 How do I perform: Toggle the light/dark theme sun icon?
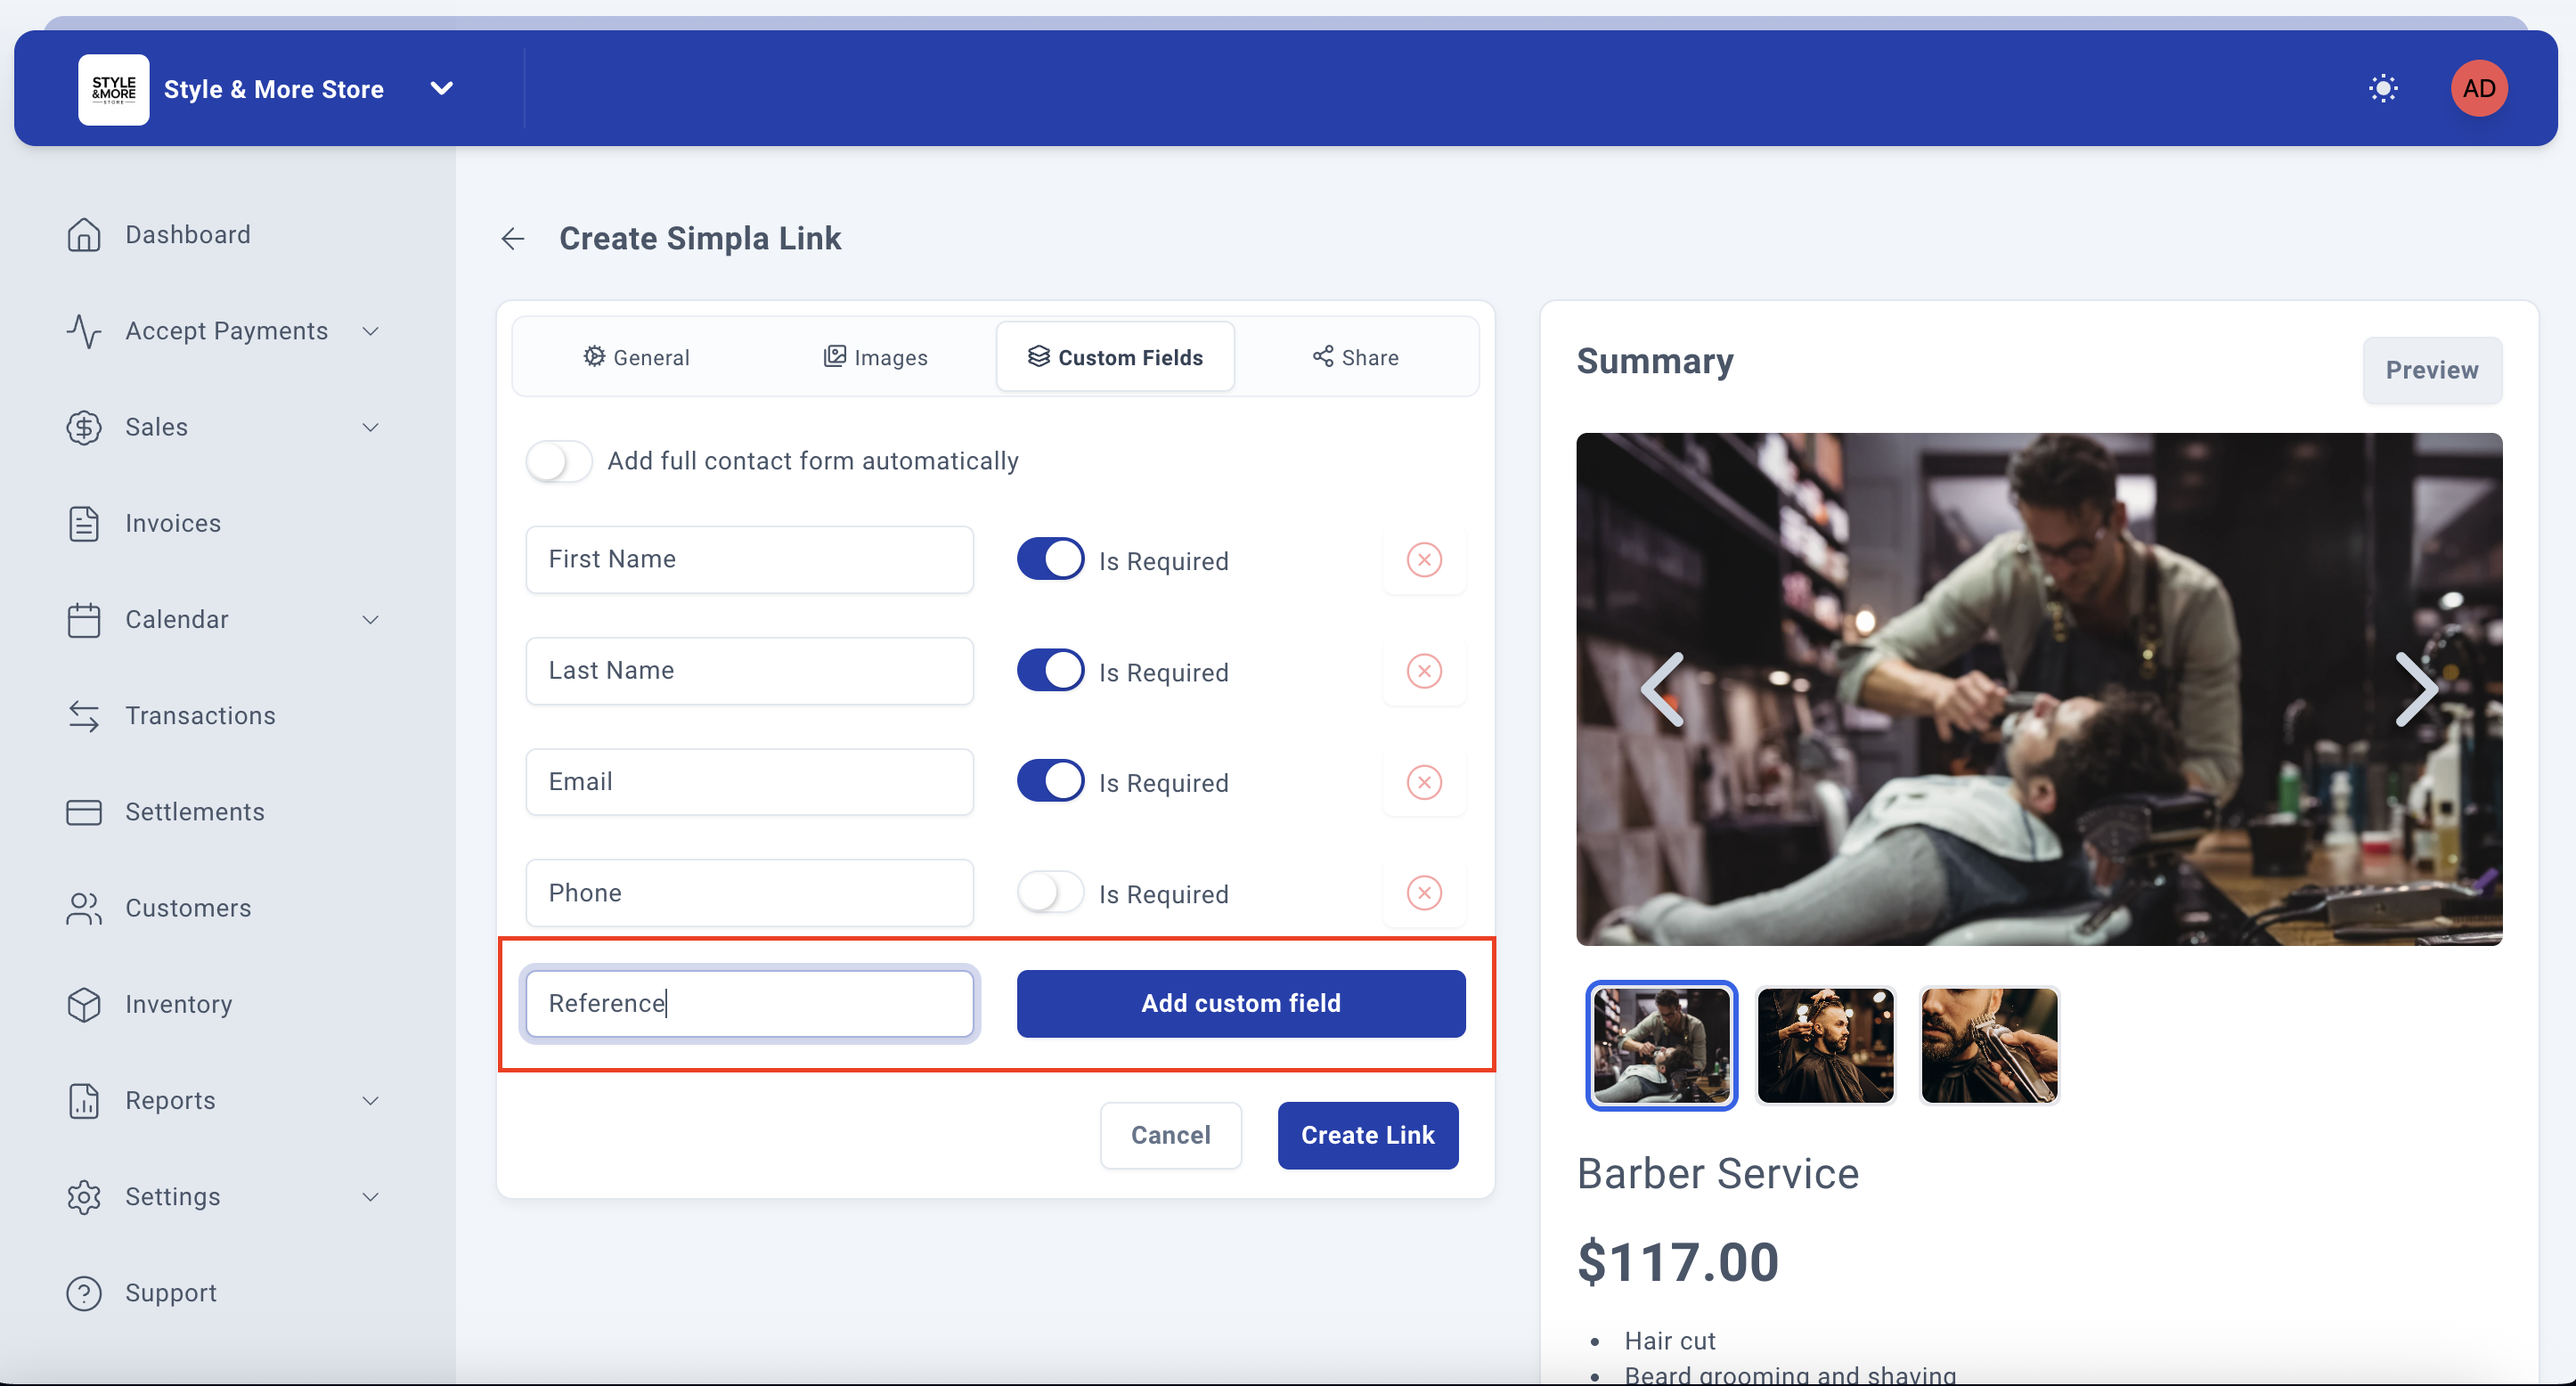2383,88
